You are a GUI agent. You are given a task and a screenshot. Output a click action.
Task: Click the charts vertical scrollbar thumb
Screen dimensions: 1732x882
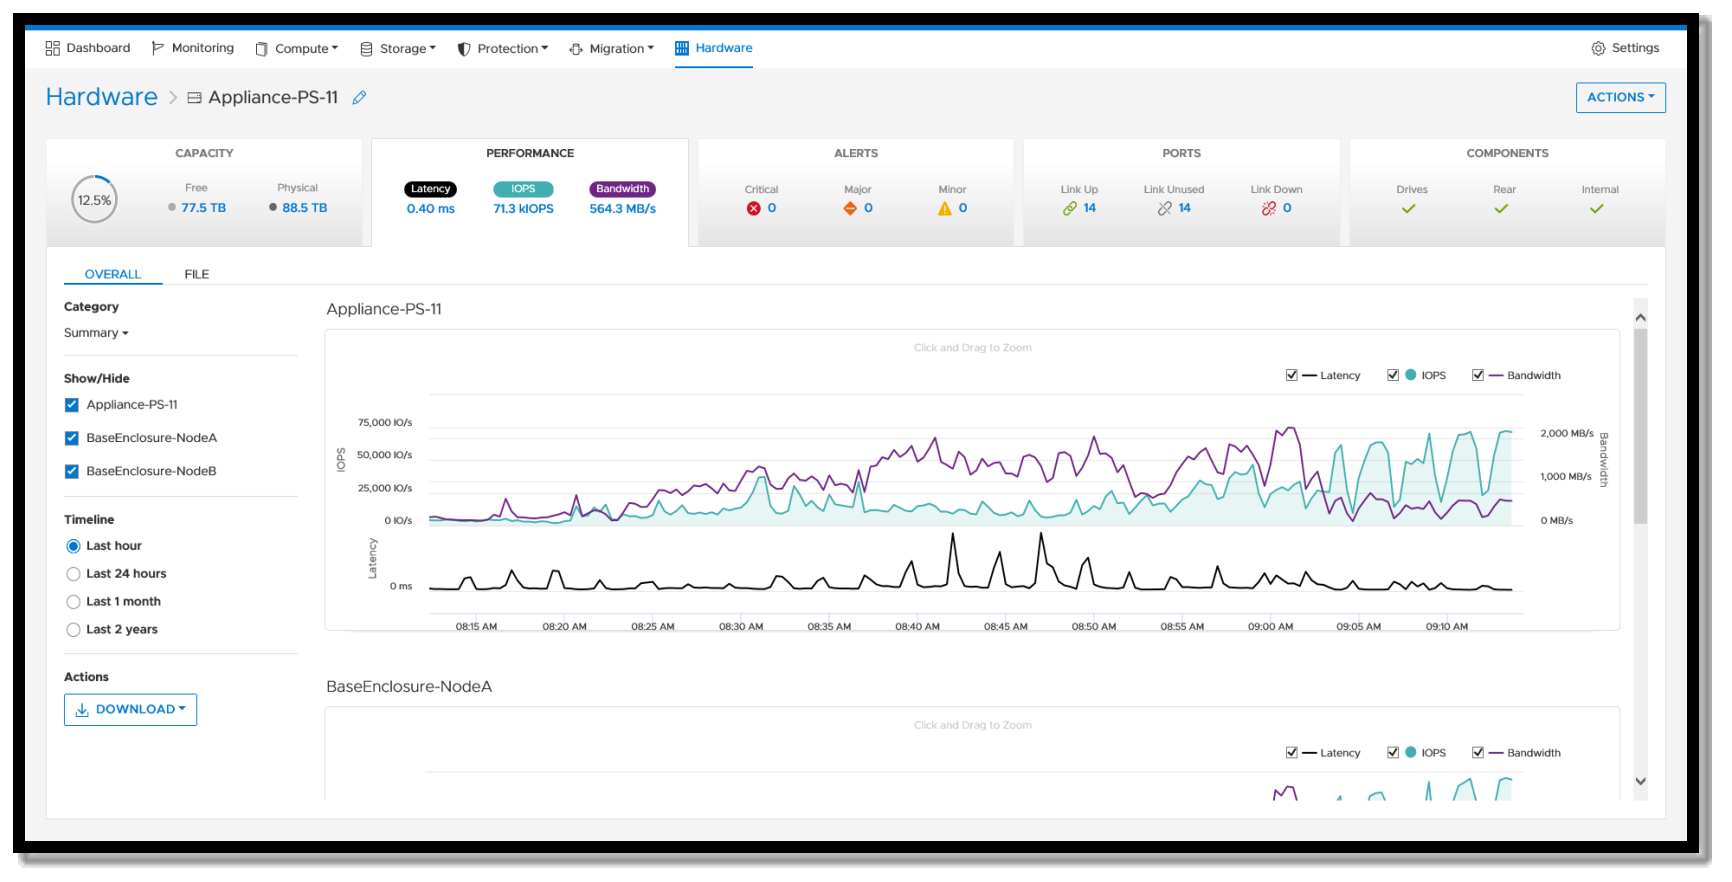coord(1640,425)
